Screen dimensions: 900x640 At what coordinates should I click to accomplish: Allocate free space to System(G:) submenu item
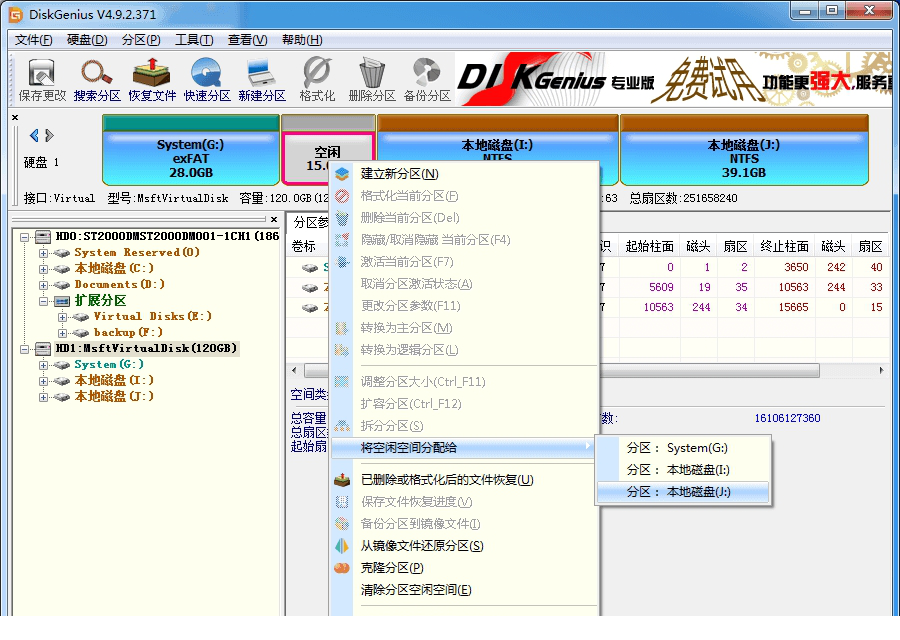(683, 448)
